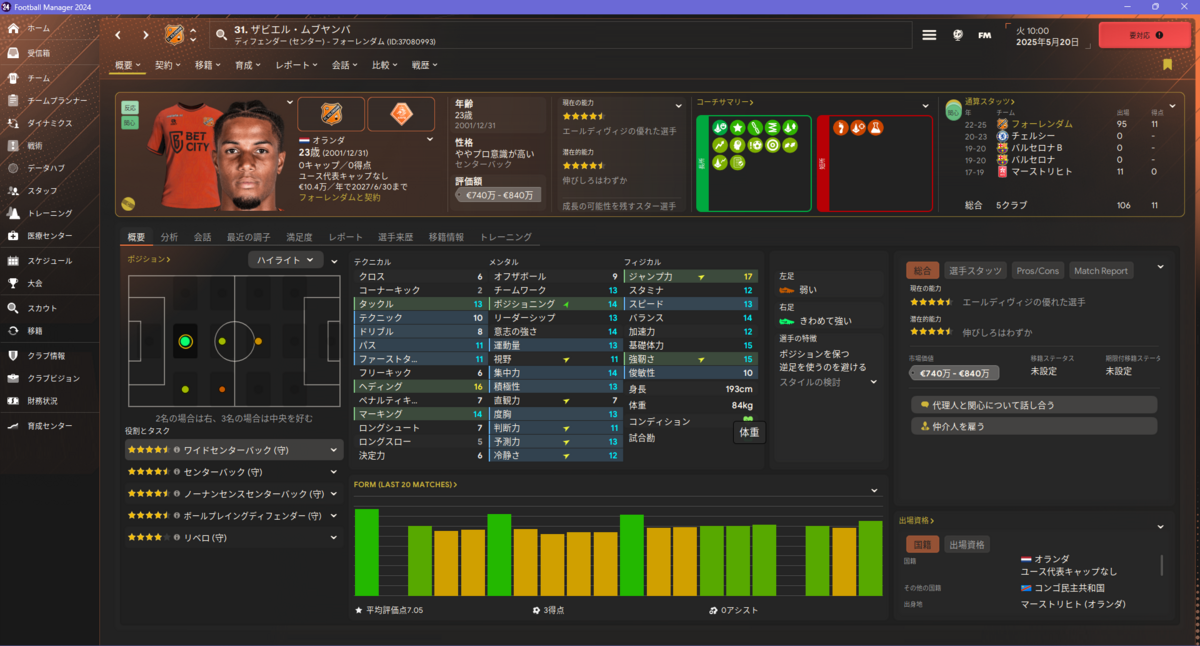
Task: Expand スタイルの検討 chevron
Action: 873,382
